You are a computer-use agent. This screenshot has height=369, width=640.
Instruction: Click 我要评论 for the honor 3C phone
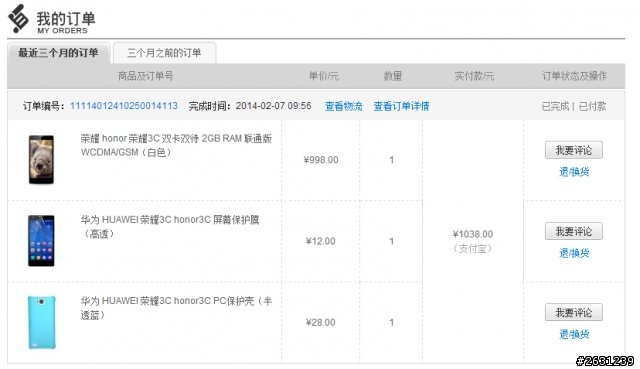pos(573,150)
